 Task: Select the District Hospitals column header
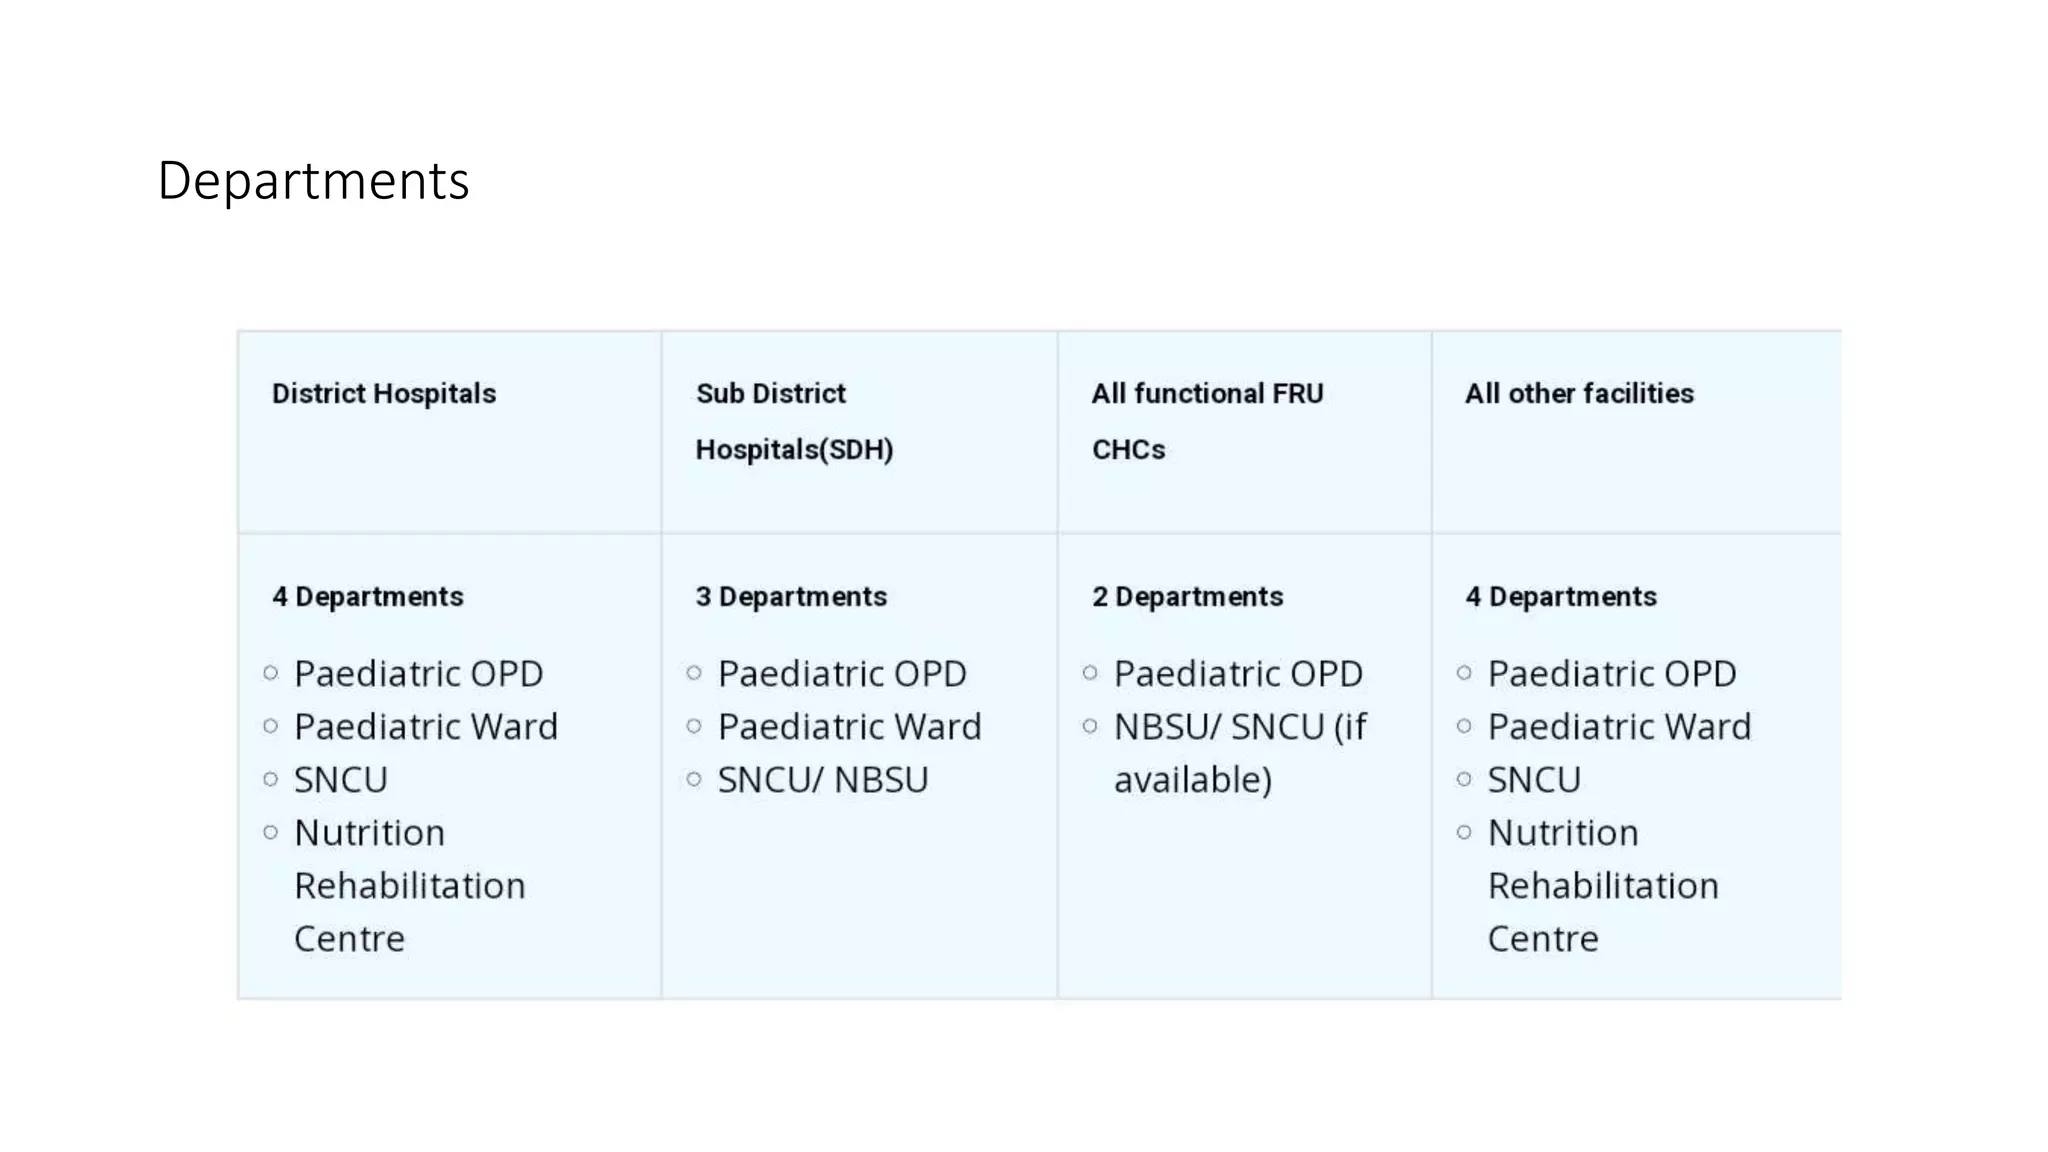point(384,394)
